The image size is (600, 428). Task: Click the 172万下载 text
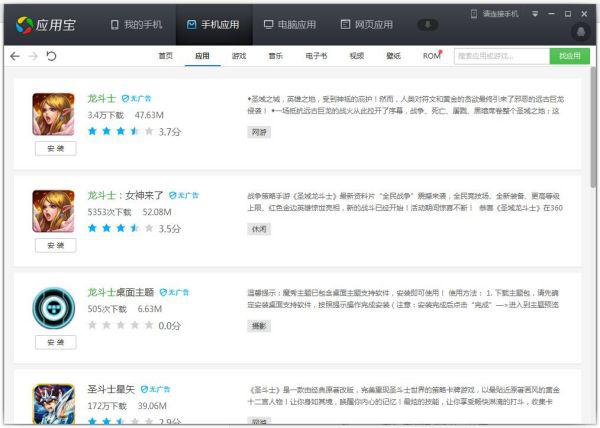click(107, 406)
